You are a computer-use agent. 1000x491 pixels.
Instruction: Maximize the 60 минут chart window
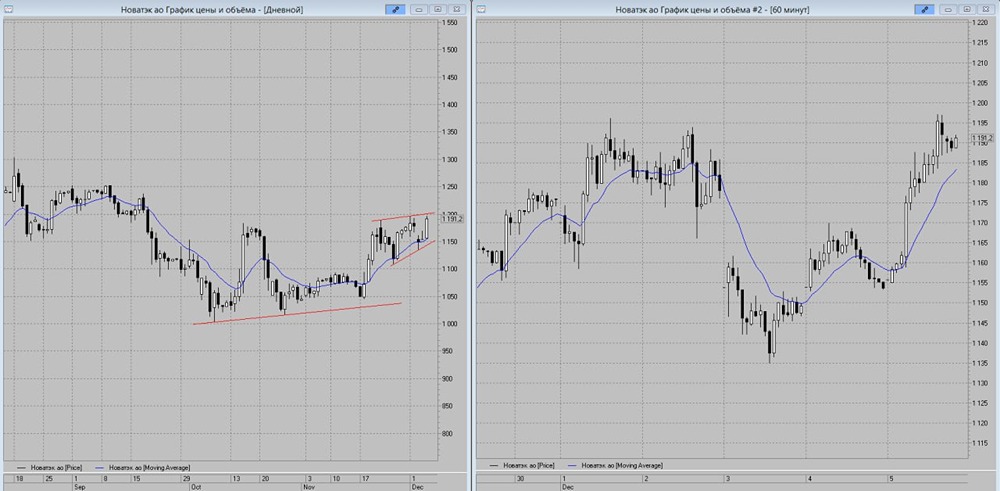tap(967, 9)
